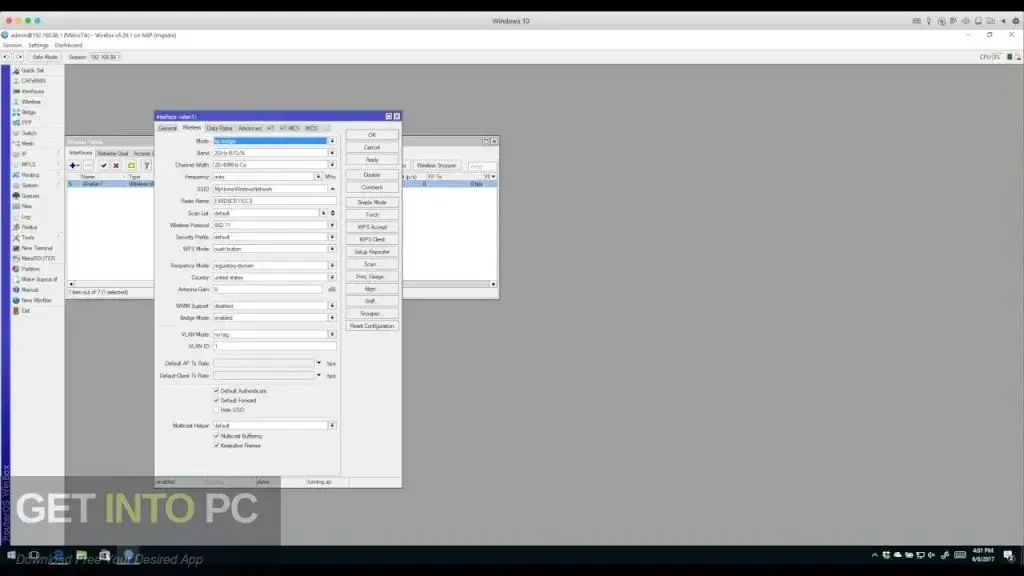Click the blue plus add icon

(74, 165)
